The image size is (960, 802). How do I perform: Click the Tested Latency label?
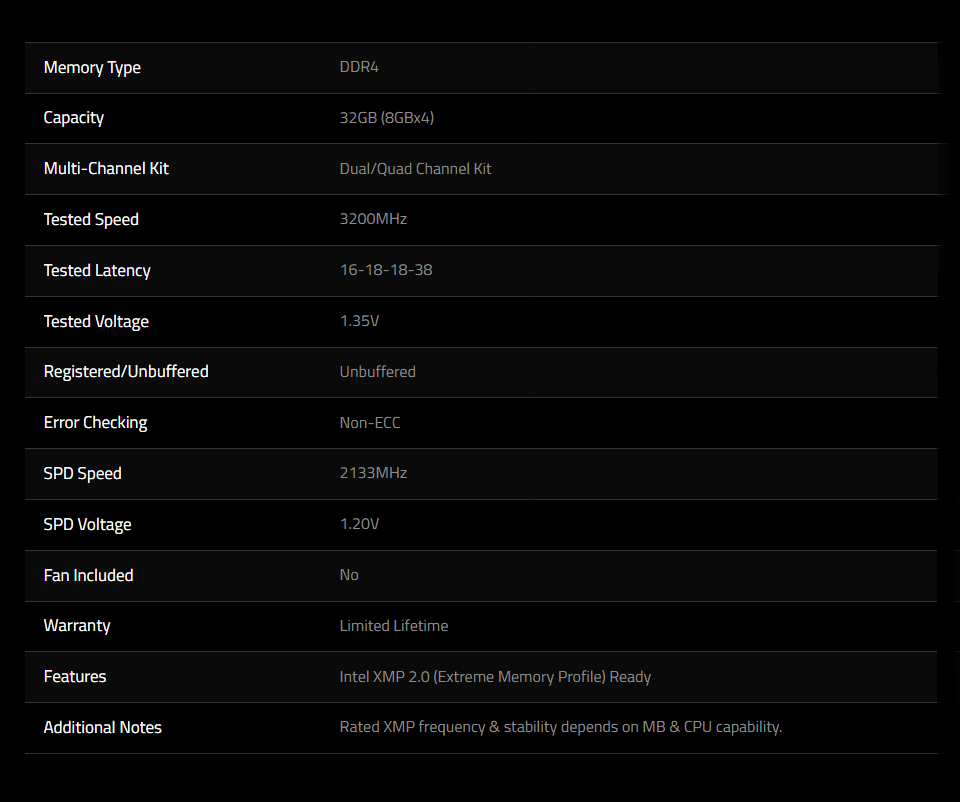pyautogui.click(x=97, y=271)
